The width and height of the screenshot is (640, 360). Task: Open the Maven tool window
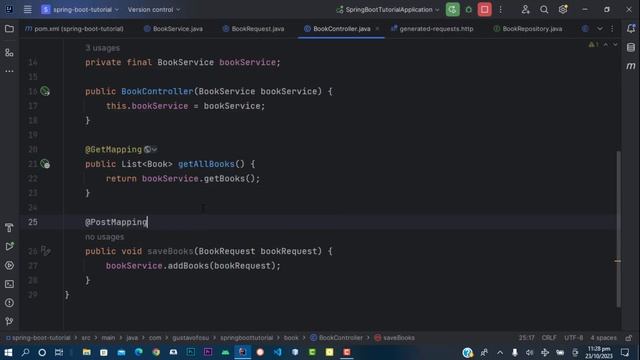tap(631, 66)
